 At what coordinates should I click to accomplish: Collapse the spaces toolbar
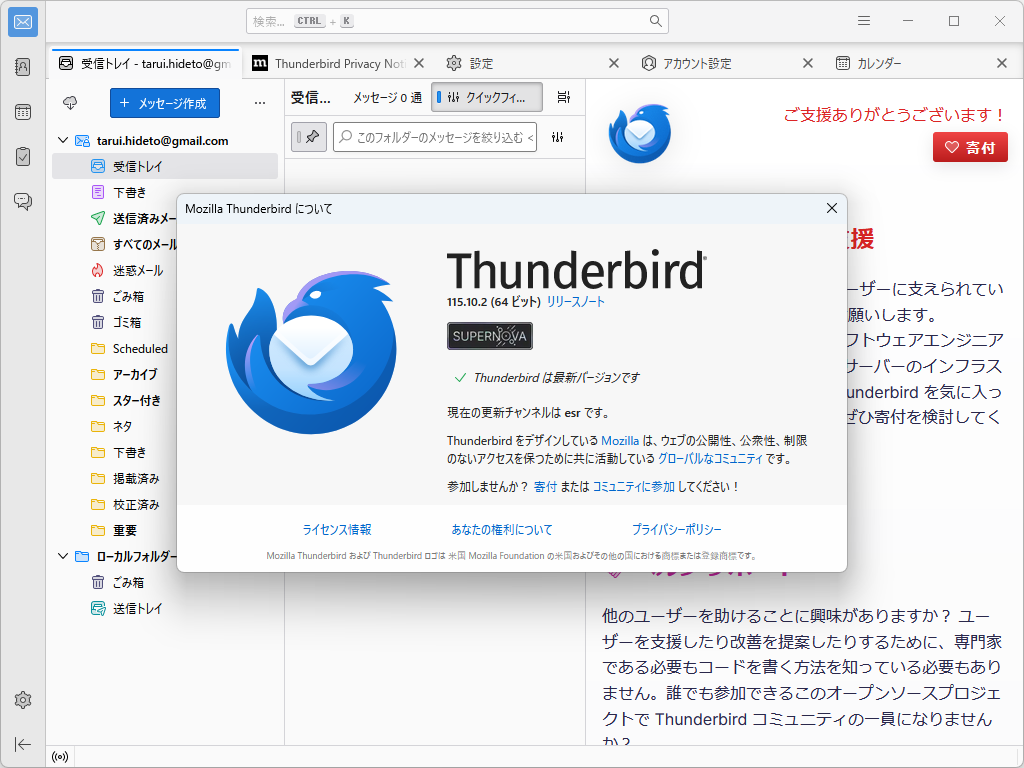tap(22, 744)
